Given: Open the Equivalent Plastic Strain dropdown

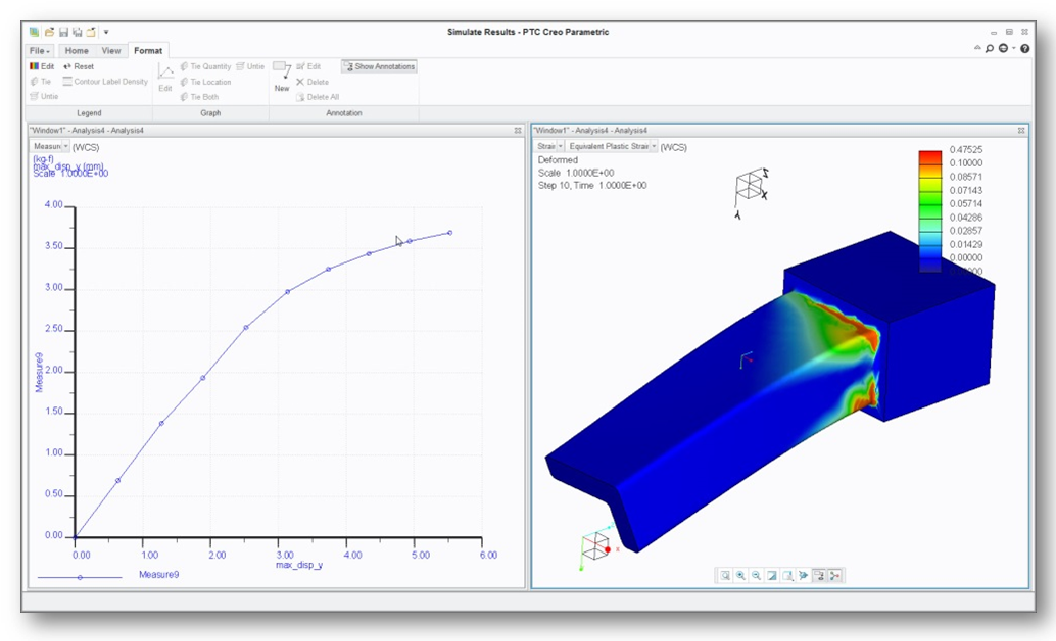Looking at the screenshot, I should click(x=613, y=146).
